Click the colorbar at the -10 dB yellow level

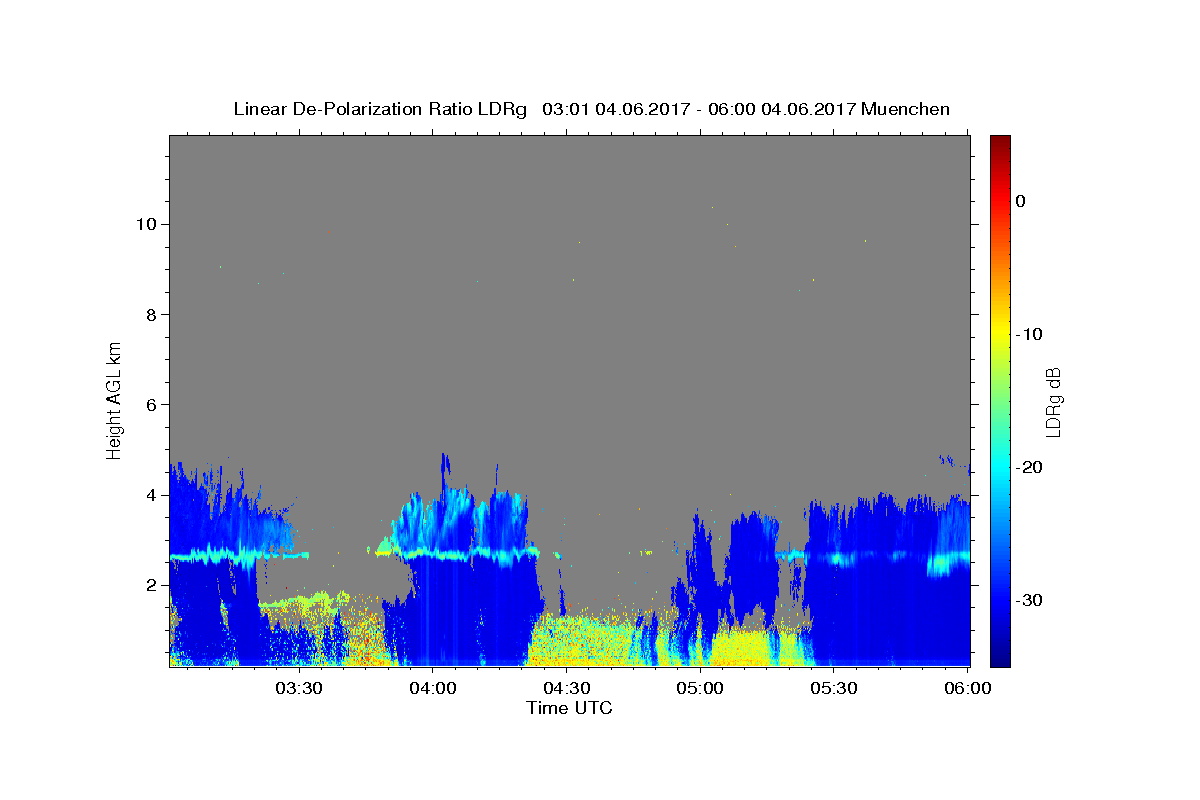pos(1000,334)
